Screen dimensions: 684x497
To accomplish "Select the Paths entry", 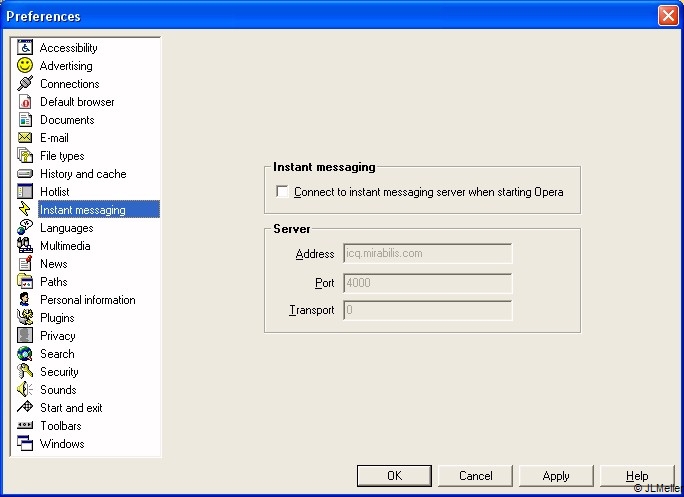I will click(54, 282).
